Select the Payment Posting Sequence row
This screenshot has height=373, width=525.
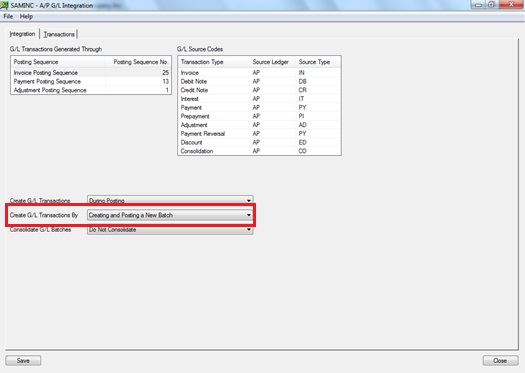click(x=91, y=81)
